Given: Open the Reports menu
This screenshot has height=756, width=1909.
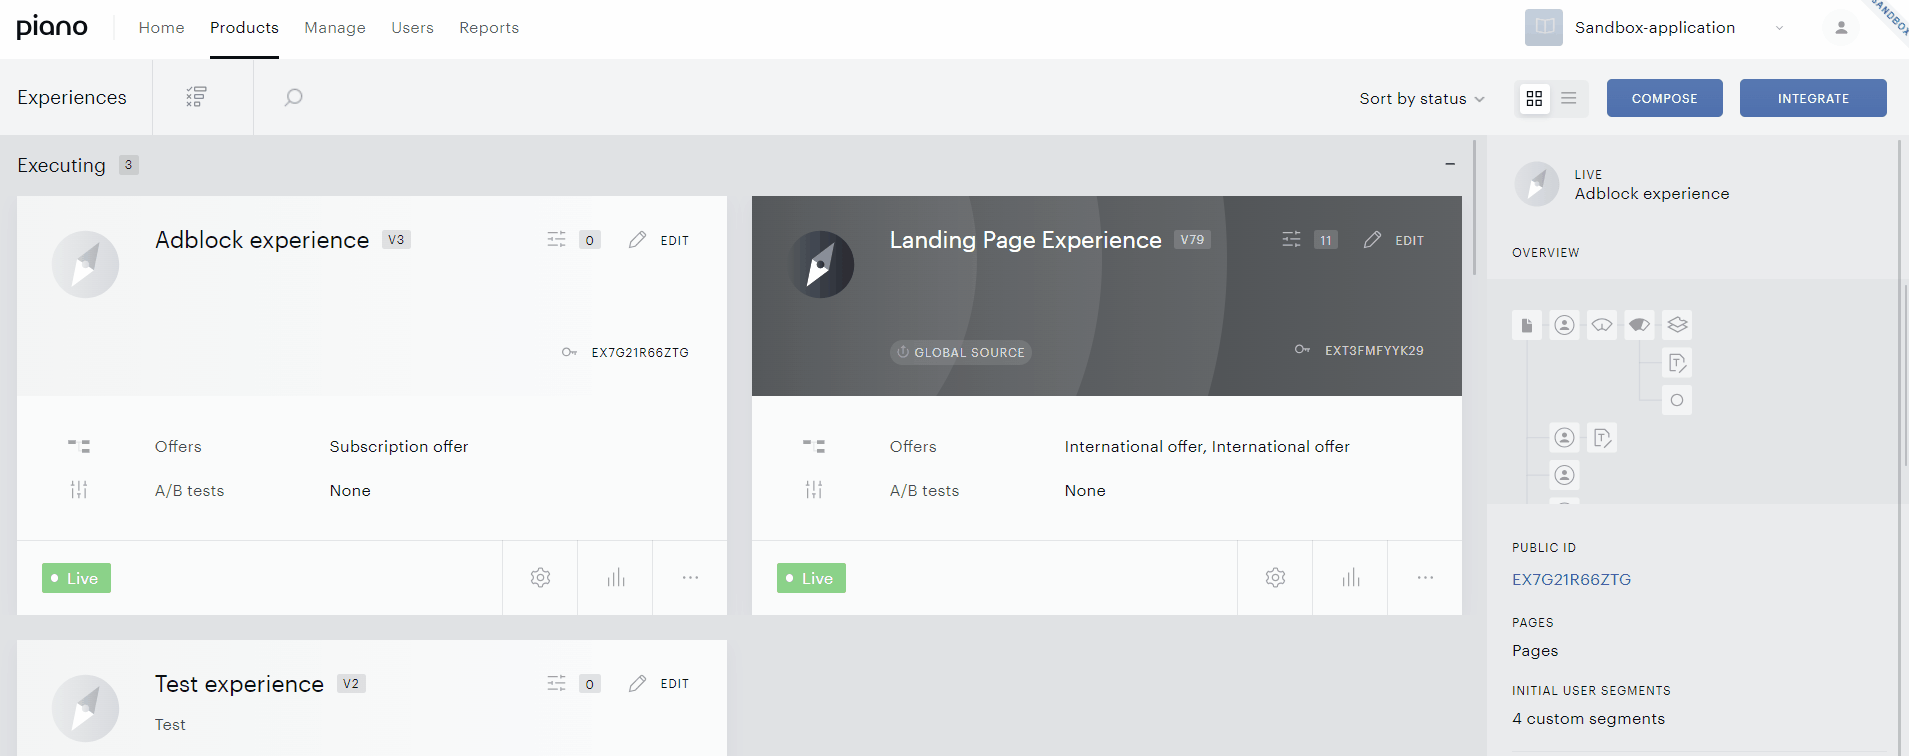Looking at the screenshot, I should click(x=489, y=28).
